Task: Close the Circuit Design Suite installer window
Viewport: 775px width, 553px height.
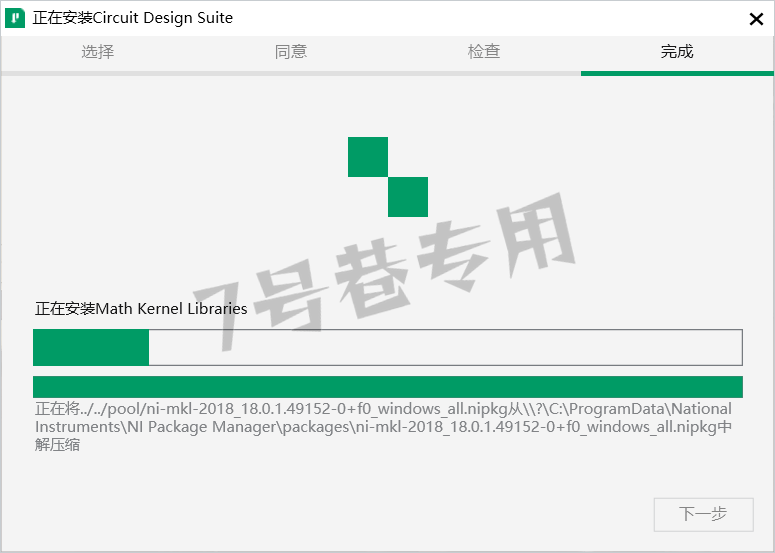Action: [756, 19]
